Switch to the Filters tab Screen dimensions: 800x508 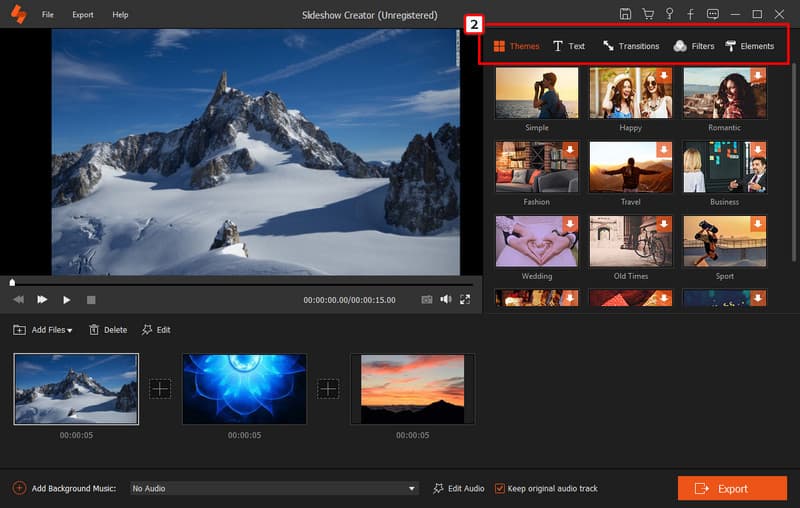pyautogui.click(x=694, y=46)
